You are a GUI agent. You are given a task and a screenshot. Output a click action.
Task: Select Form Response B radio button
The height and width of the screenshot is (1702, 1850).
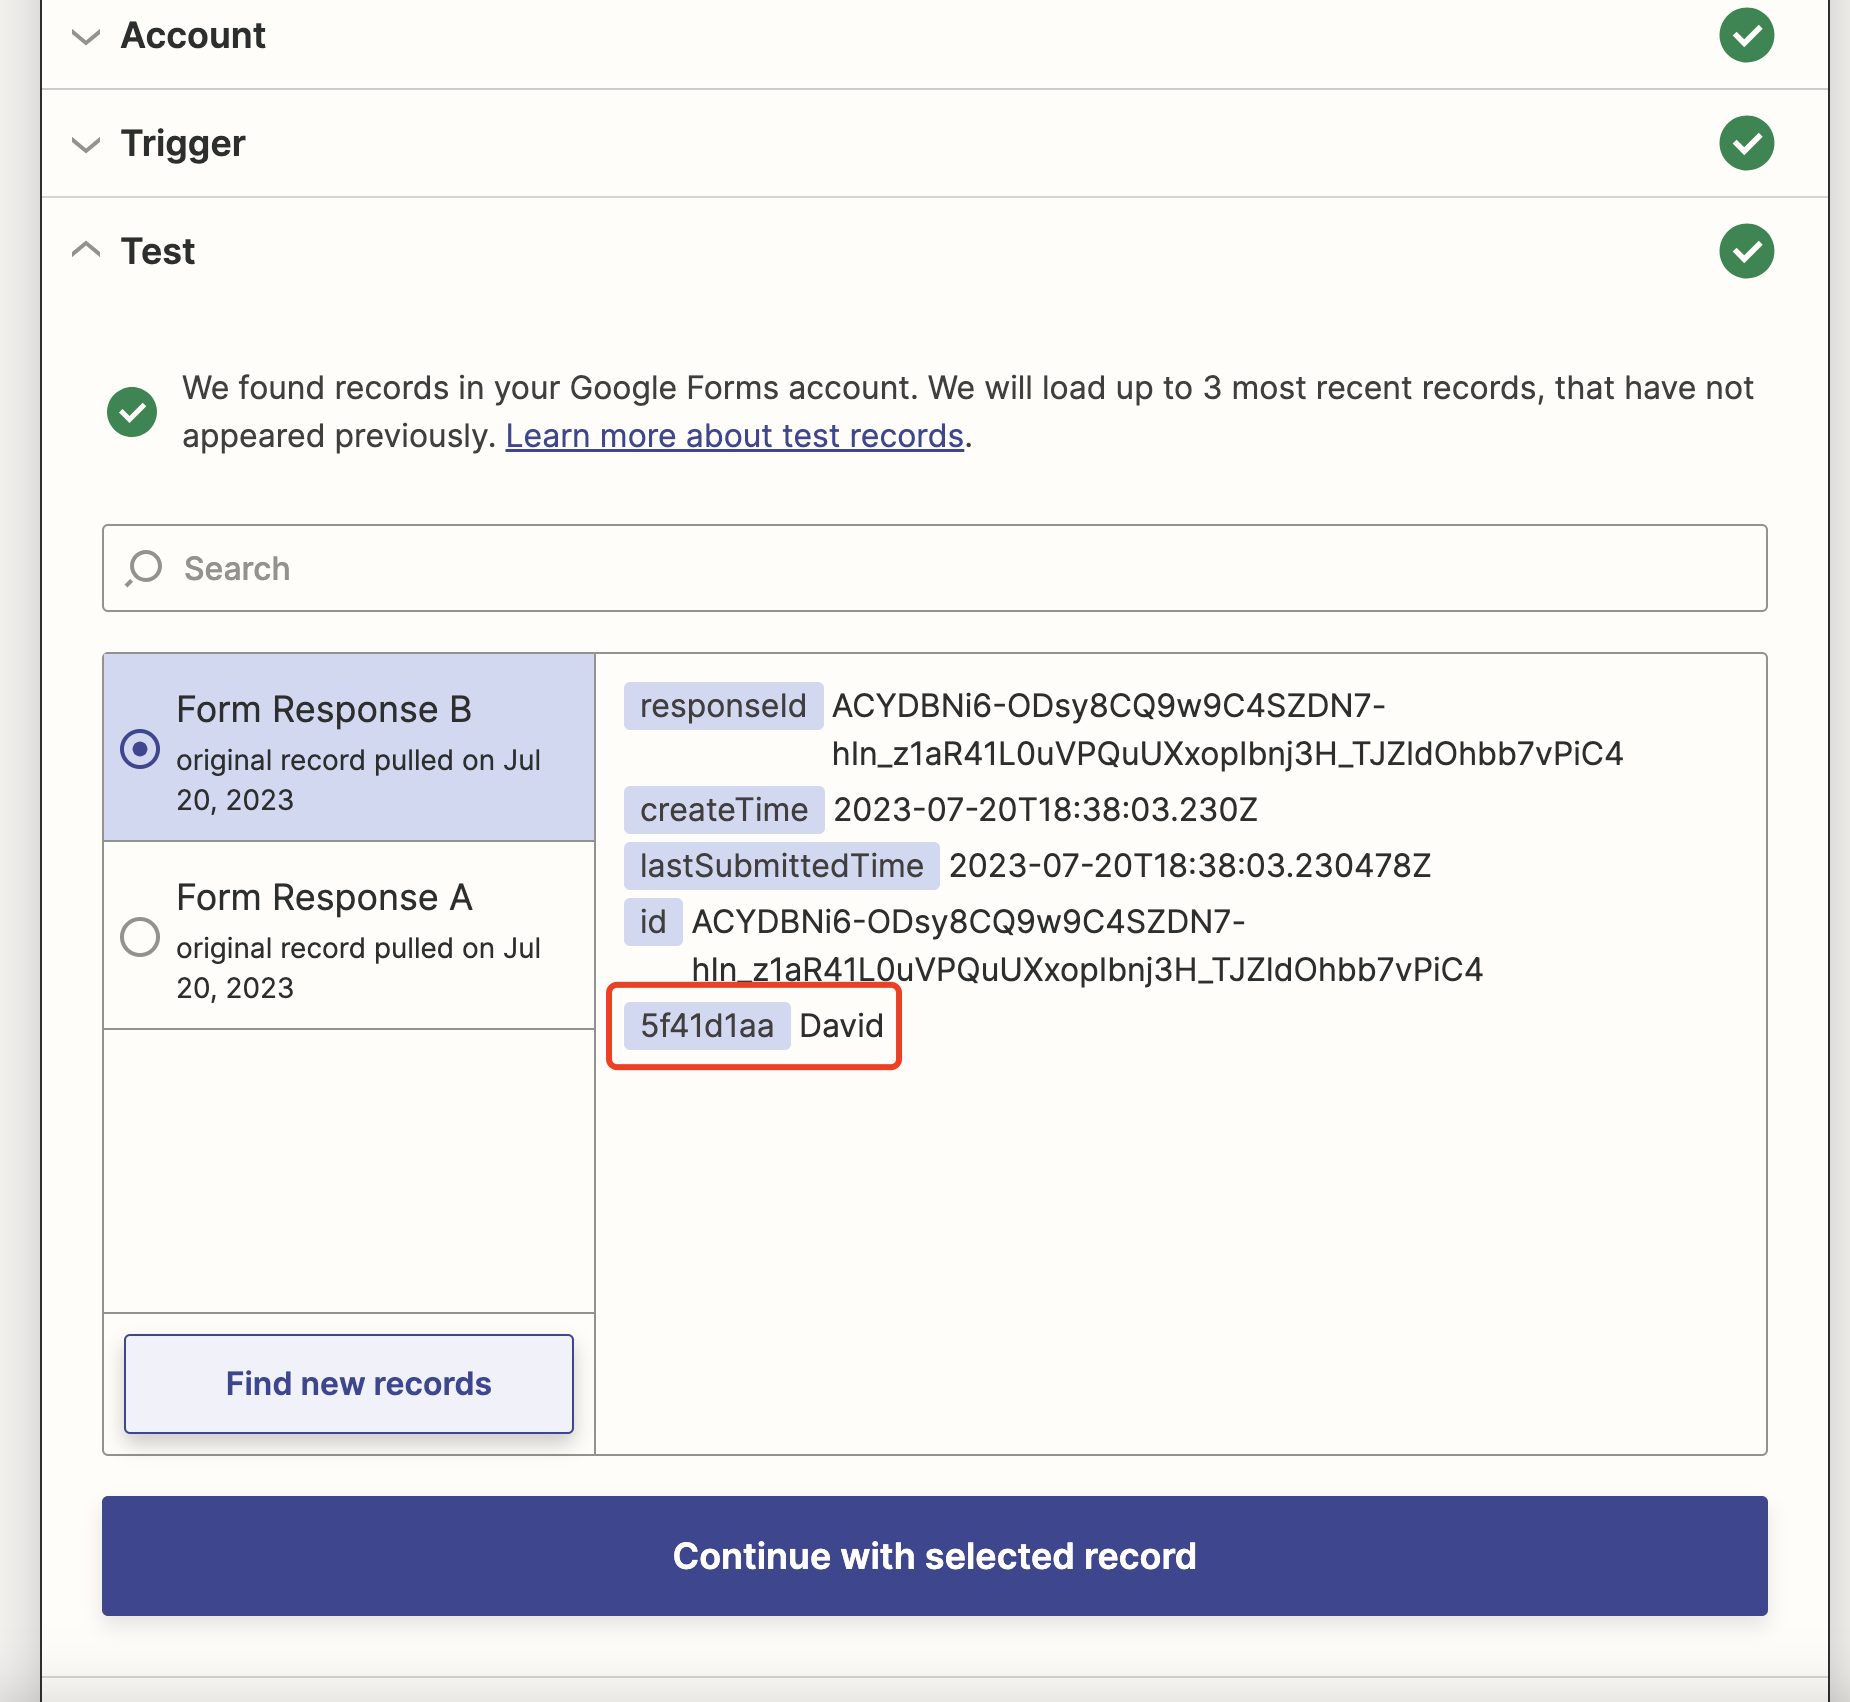point(140,749)
